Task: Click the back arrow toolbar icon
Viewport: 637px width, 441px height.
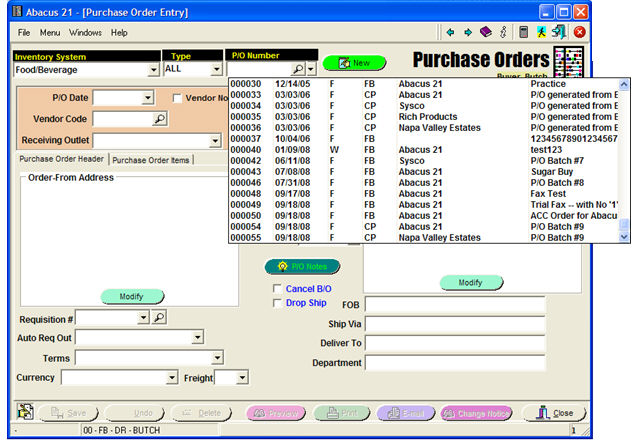Action: pyautogui.click(x=451, y=33)
